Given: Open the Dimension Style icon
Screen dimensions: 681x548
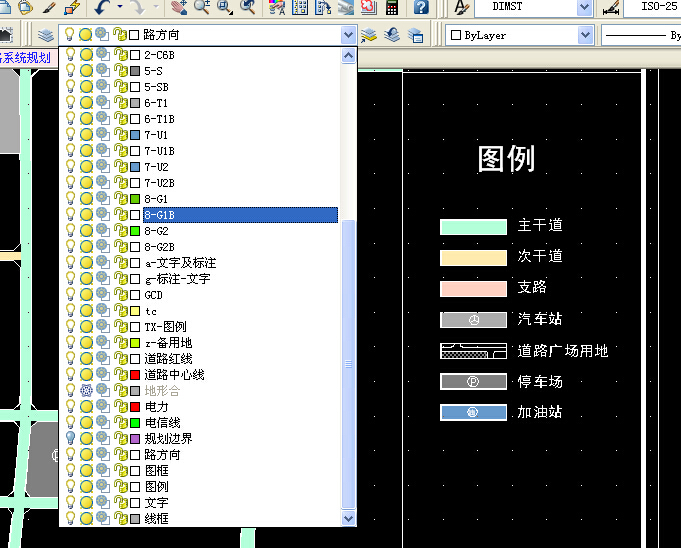Looking at the screenshot, I should pos(611,8).
